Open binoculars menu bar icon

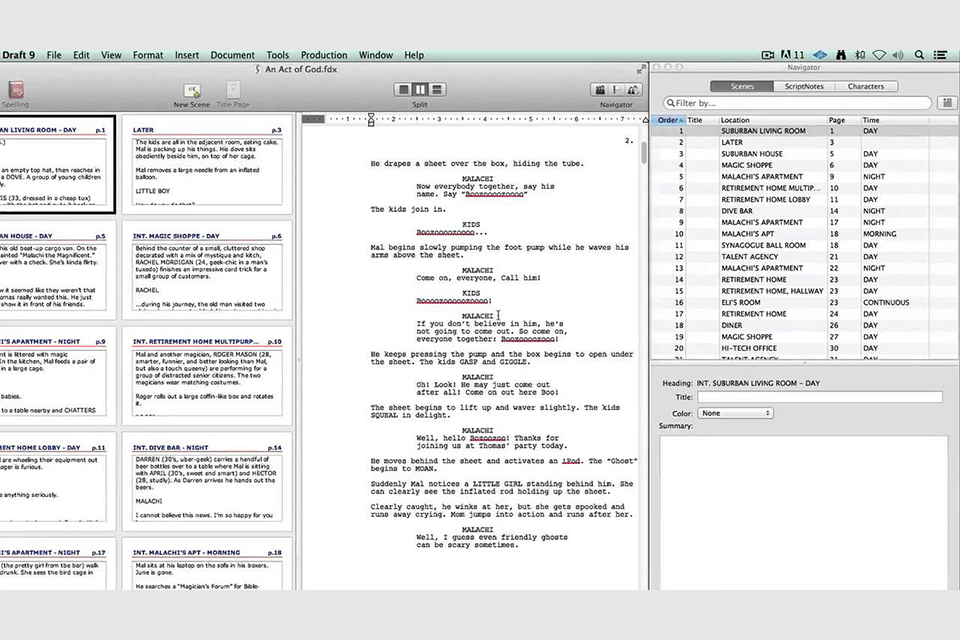tap(841, 55)
